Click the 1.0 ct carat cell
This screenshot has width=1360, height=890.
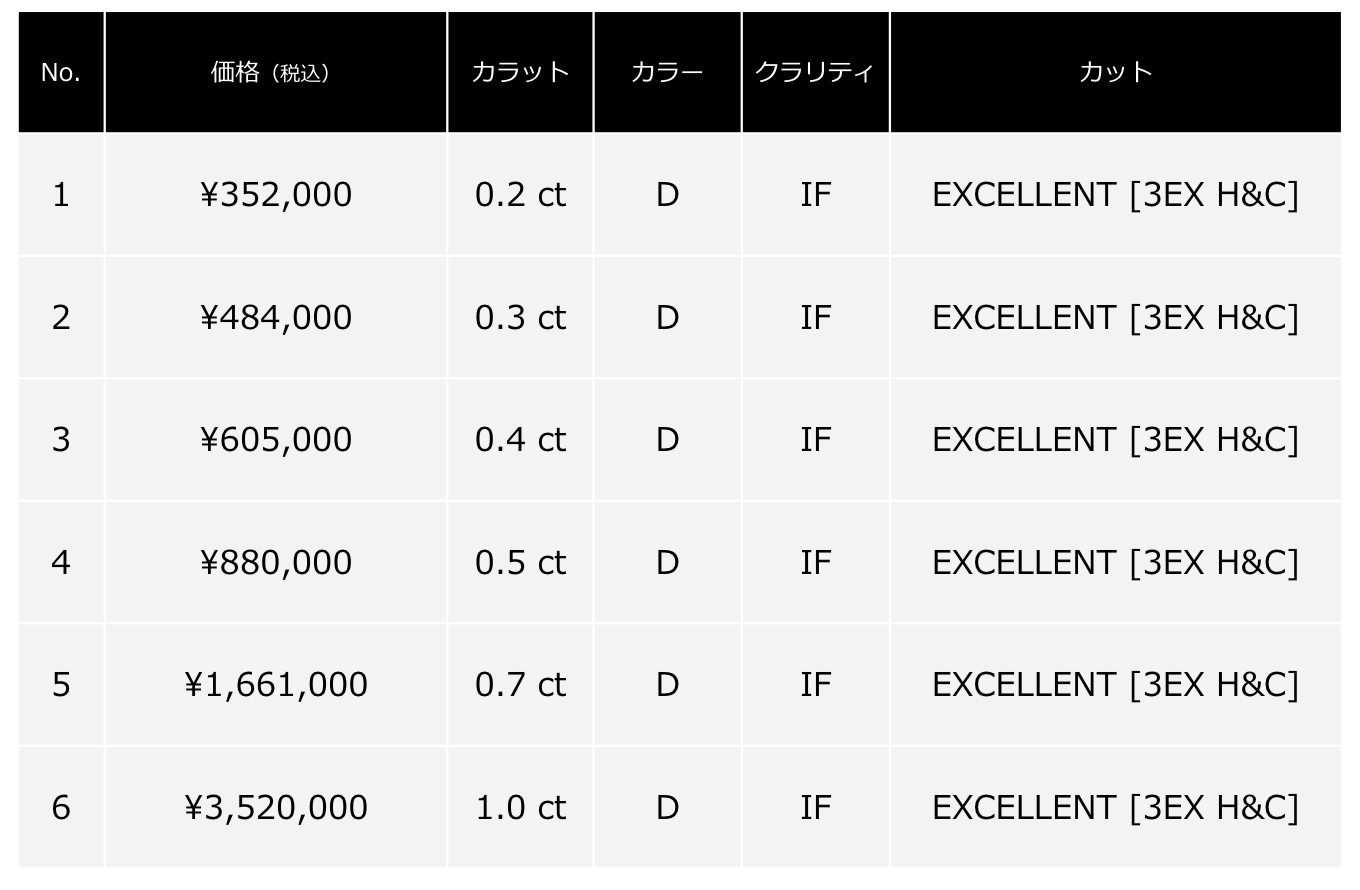tap(520, 808)
